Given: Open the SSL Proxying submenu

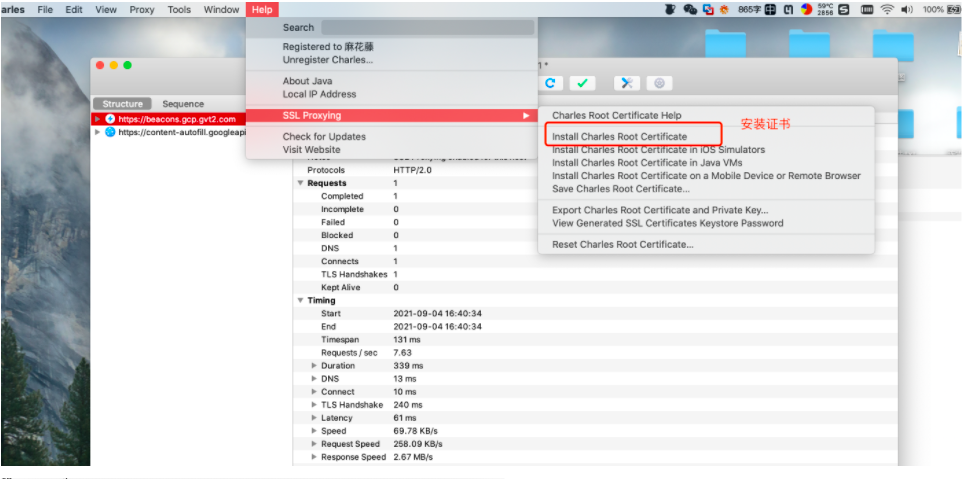Looking at the screenshot, I should [x=392, y=116].
